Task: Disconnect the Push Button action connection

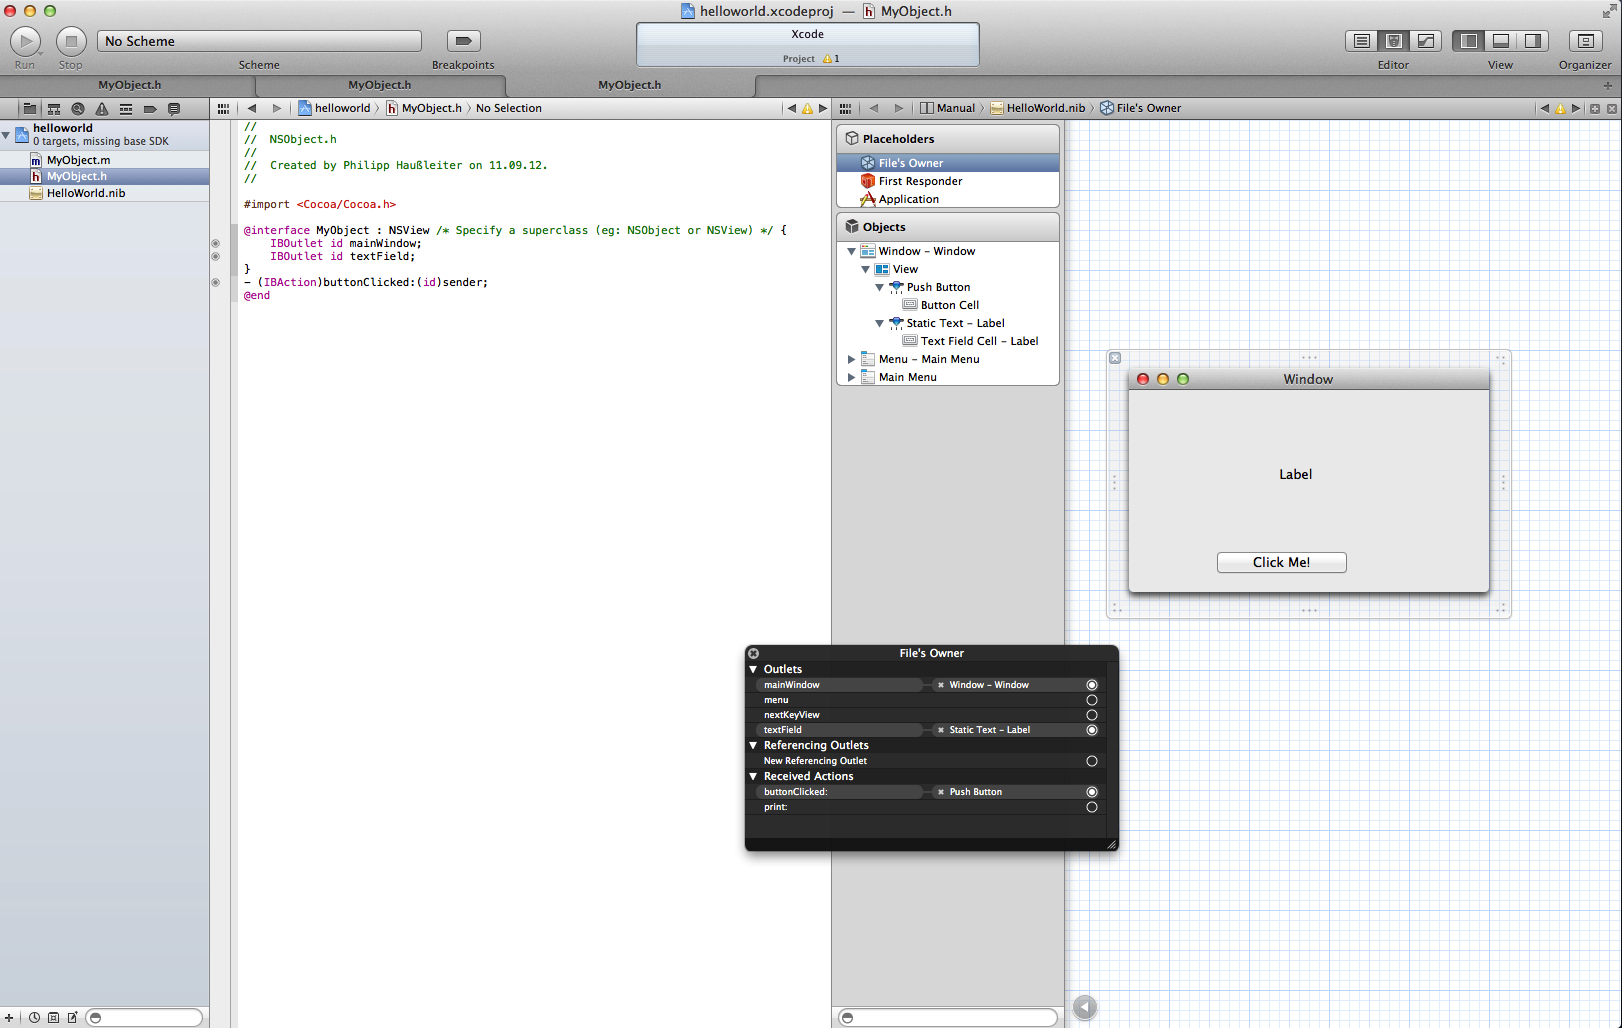Action: click(941, 792)
